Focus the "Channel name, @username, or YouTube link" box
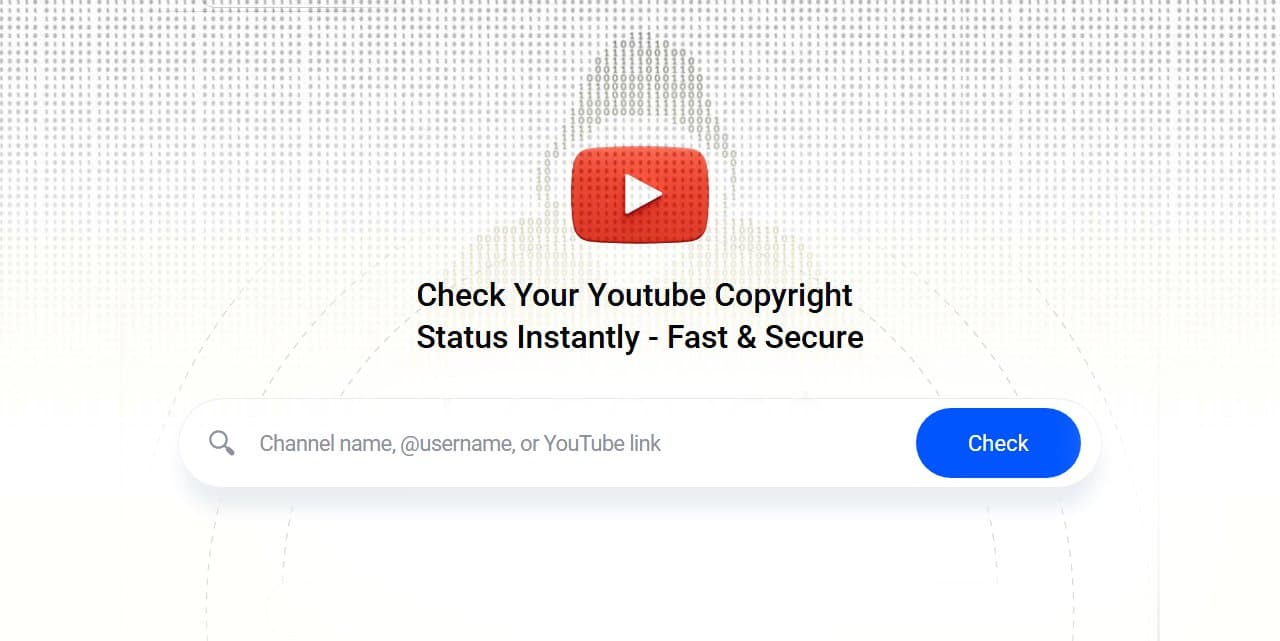Image resolution: width=1280 pixels, height=641 pixels. [x=578, y=443]
